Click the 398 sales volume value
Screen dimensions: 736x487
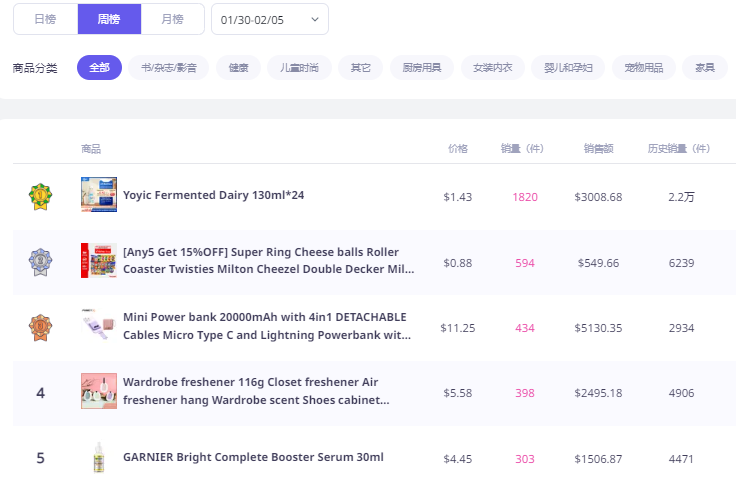pyautogui.click(x=525, y=393)
